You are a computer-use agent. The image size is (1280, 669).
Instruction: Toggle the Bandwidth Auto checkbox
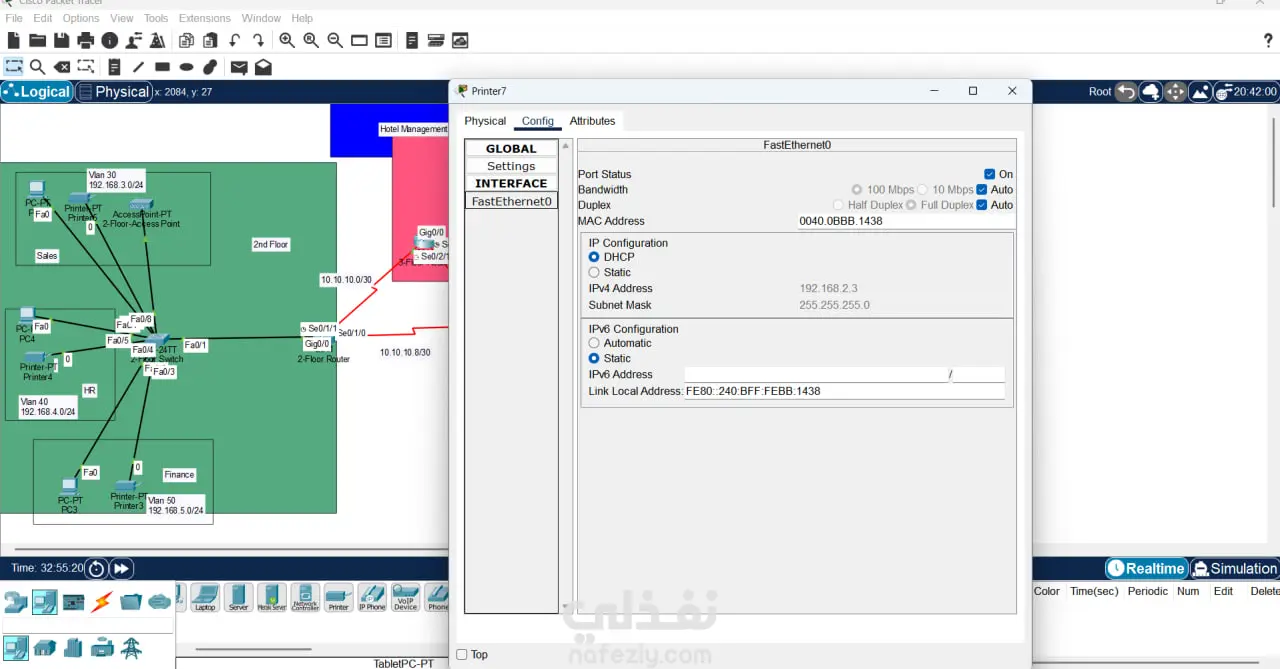point(982,189)
